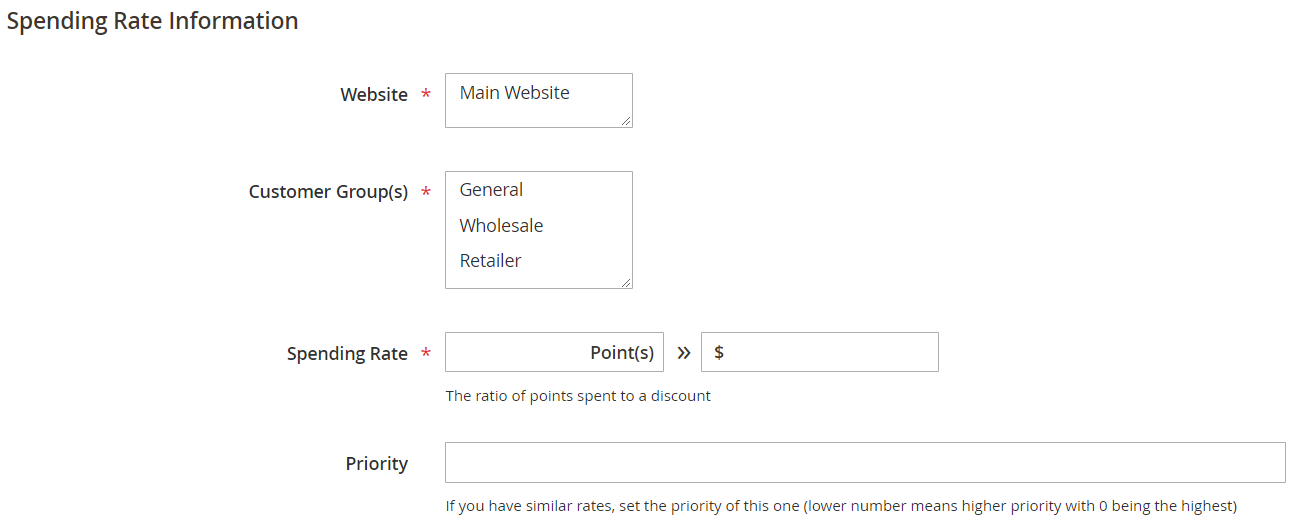Click the Customer Group(s) label
Image resolution: width=1296 pixels, height=526 pixels.
point(328,192)
